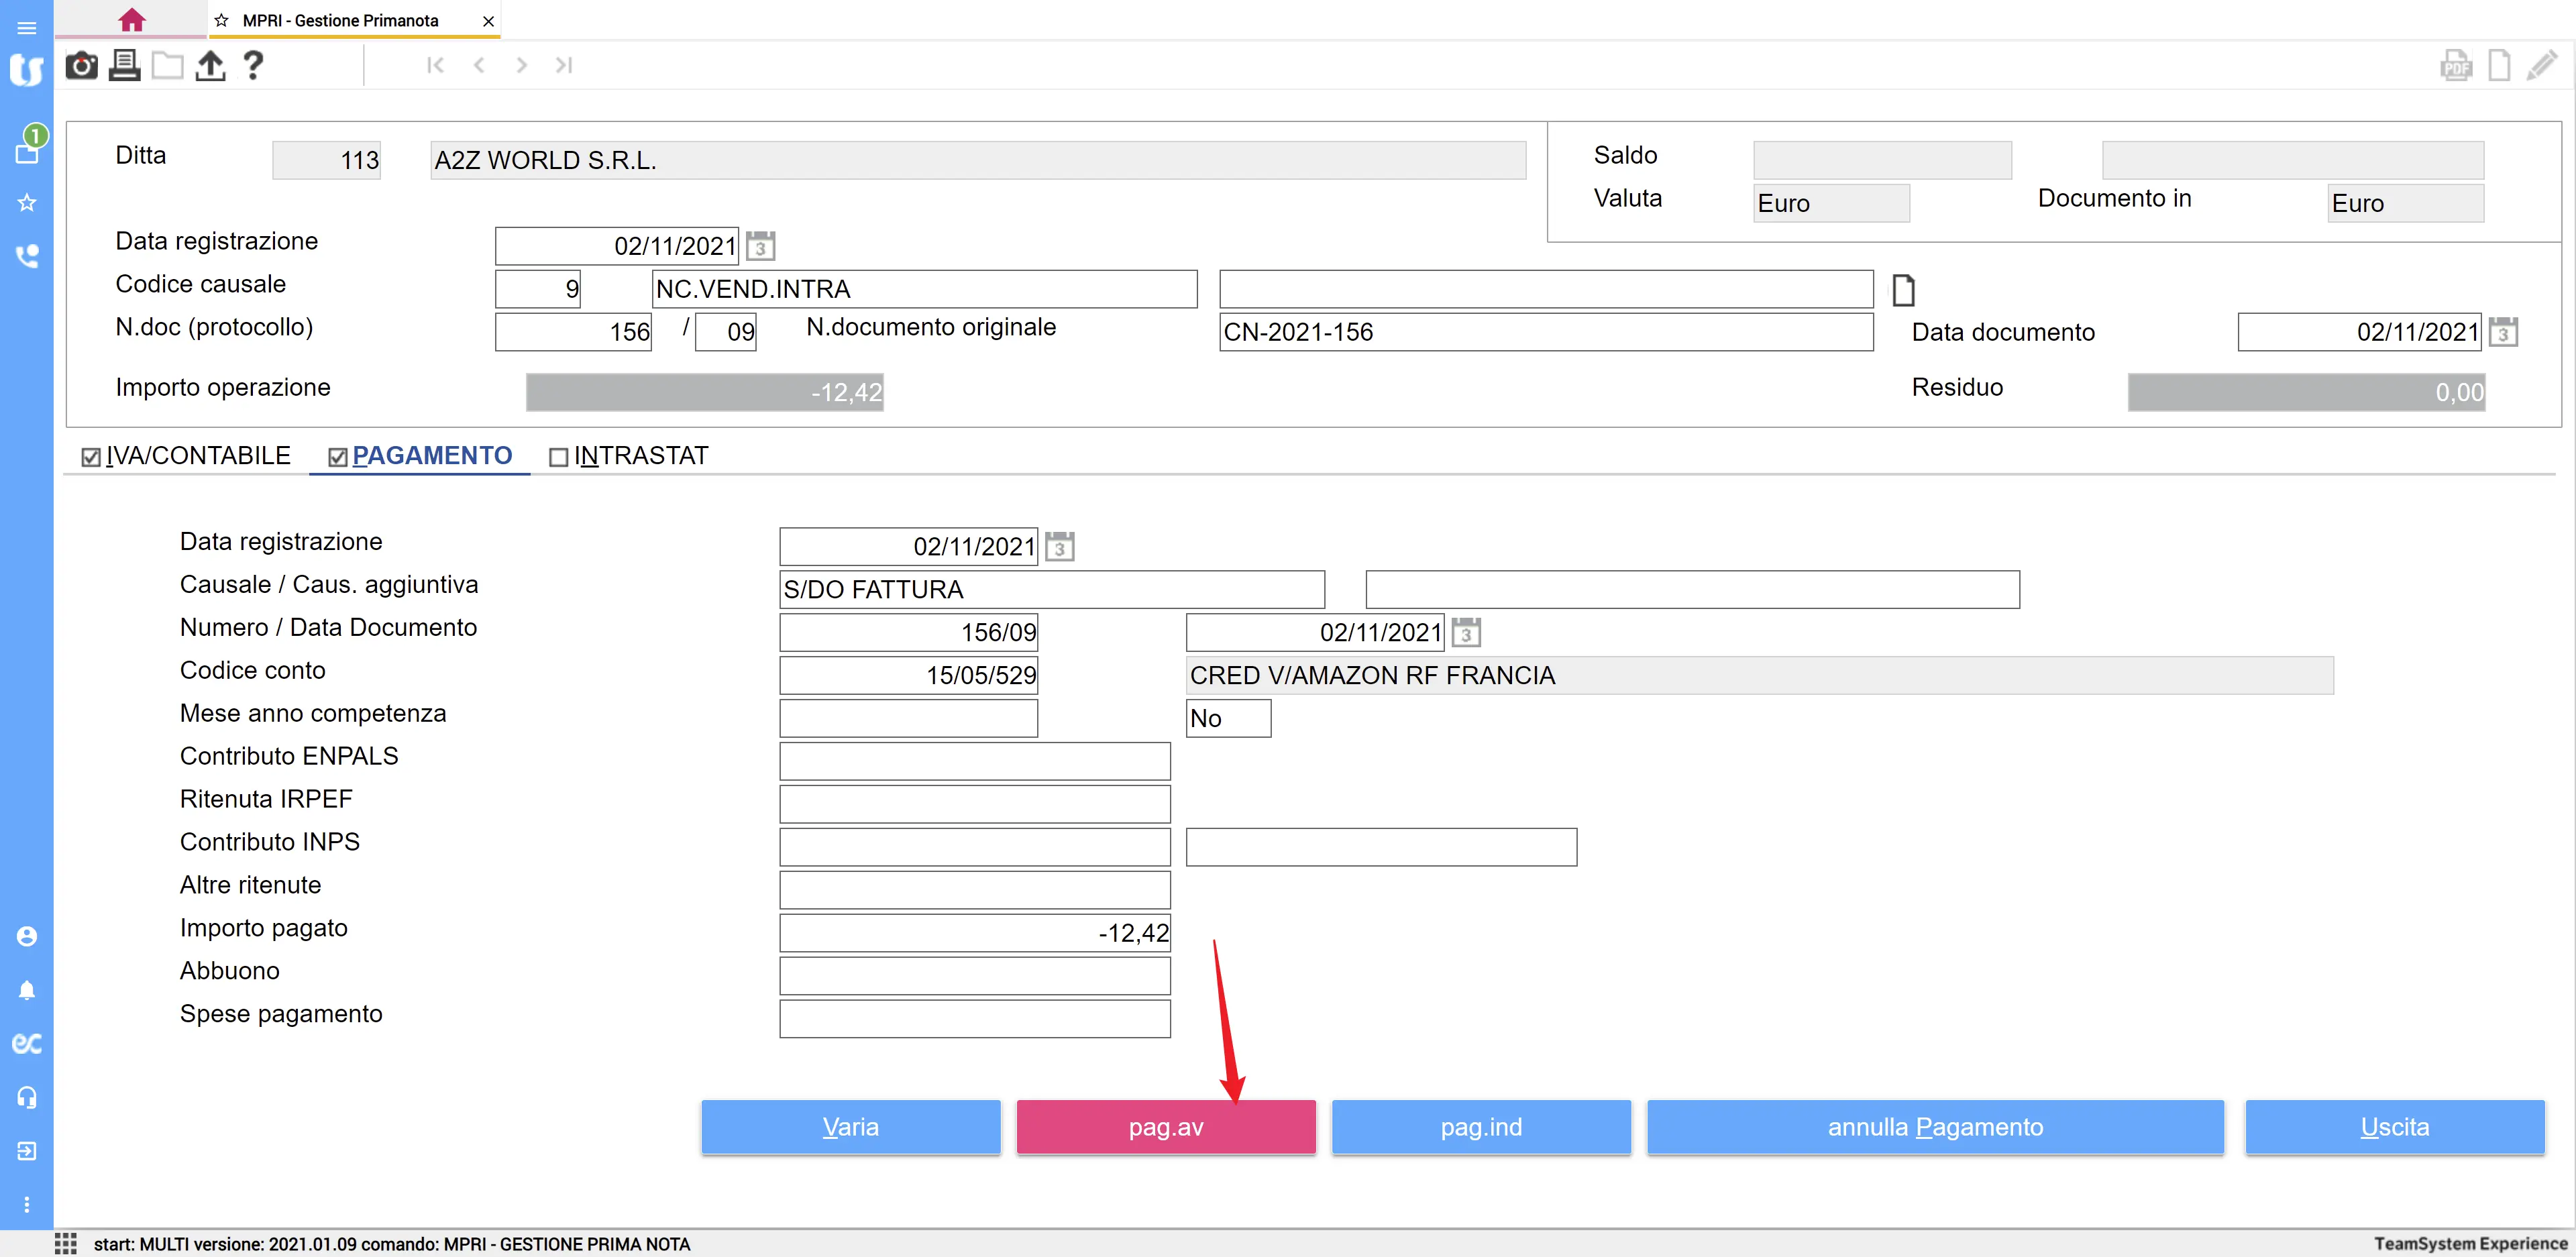
Task: Open calendar picker for Data documento
Action: pos(2503,332)
